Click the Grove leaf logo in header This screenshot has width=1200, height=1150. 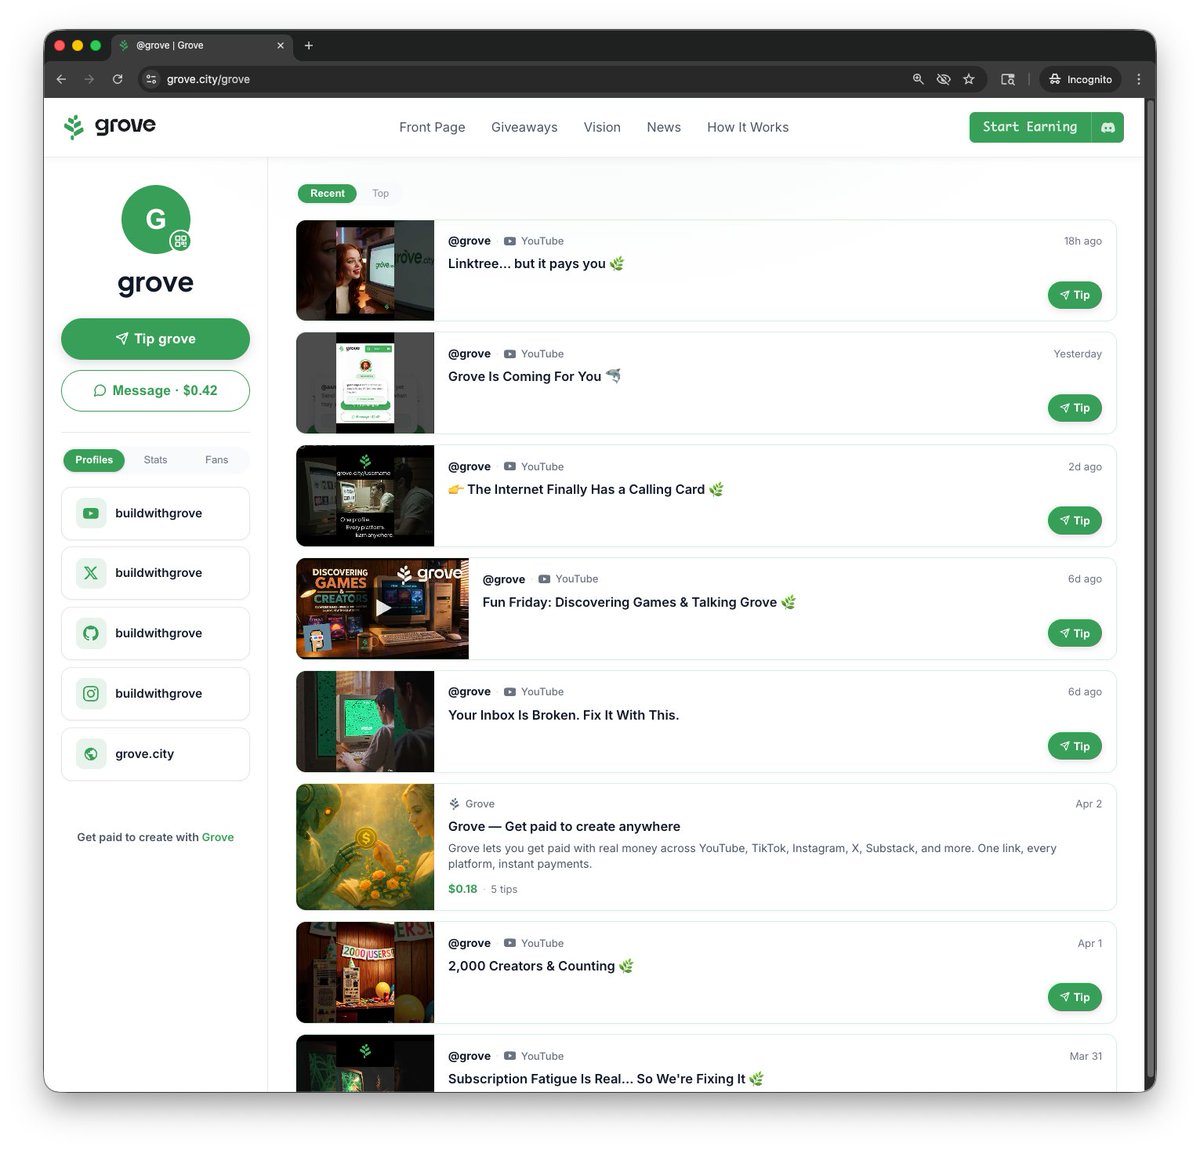click(x=110, y=126)
